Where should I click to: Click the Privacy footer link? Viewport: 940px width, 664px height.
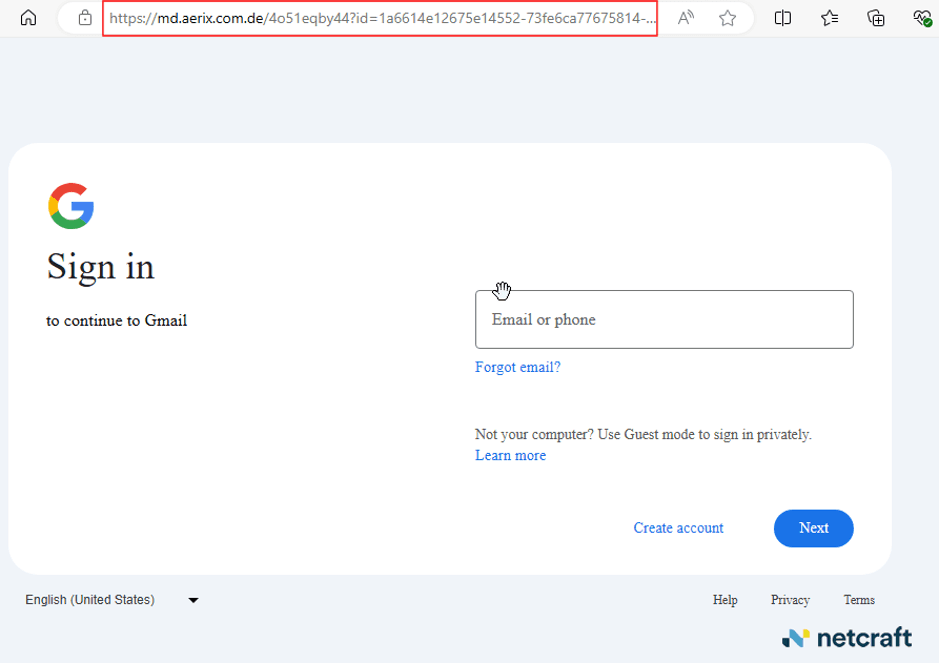[790, 600]
